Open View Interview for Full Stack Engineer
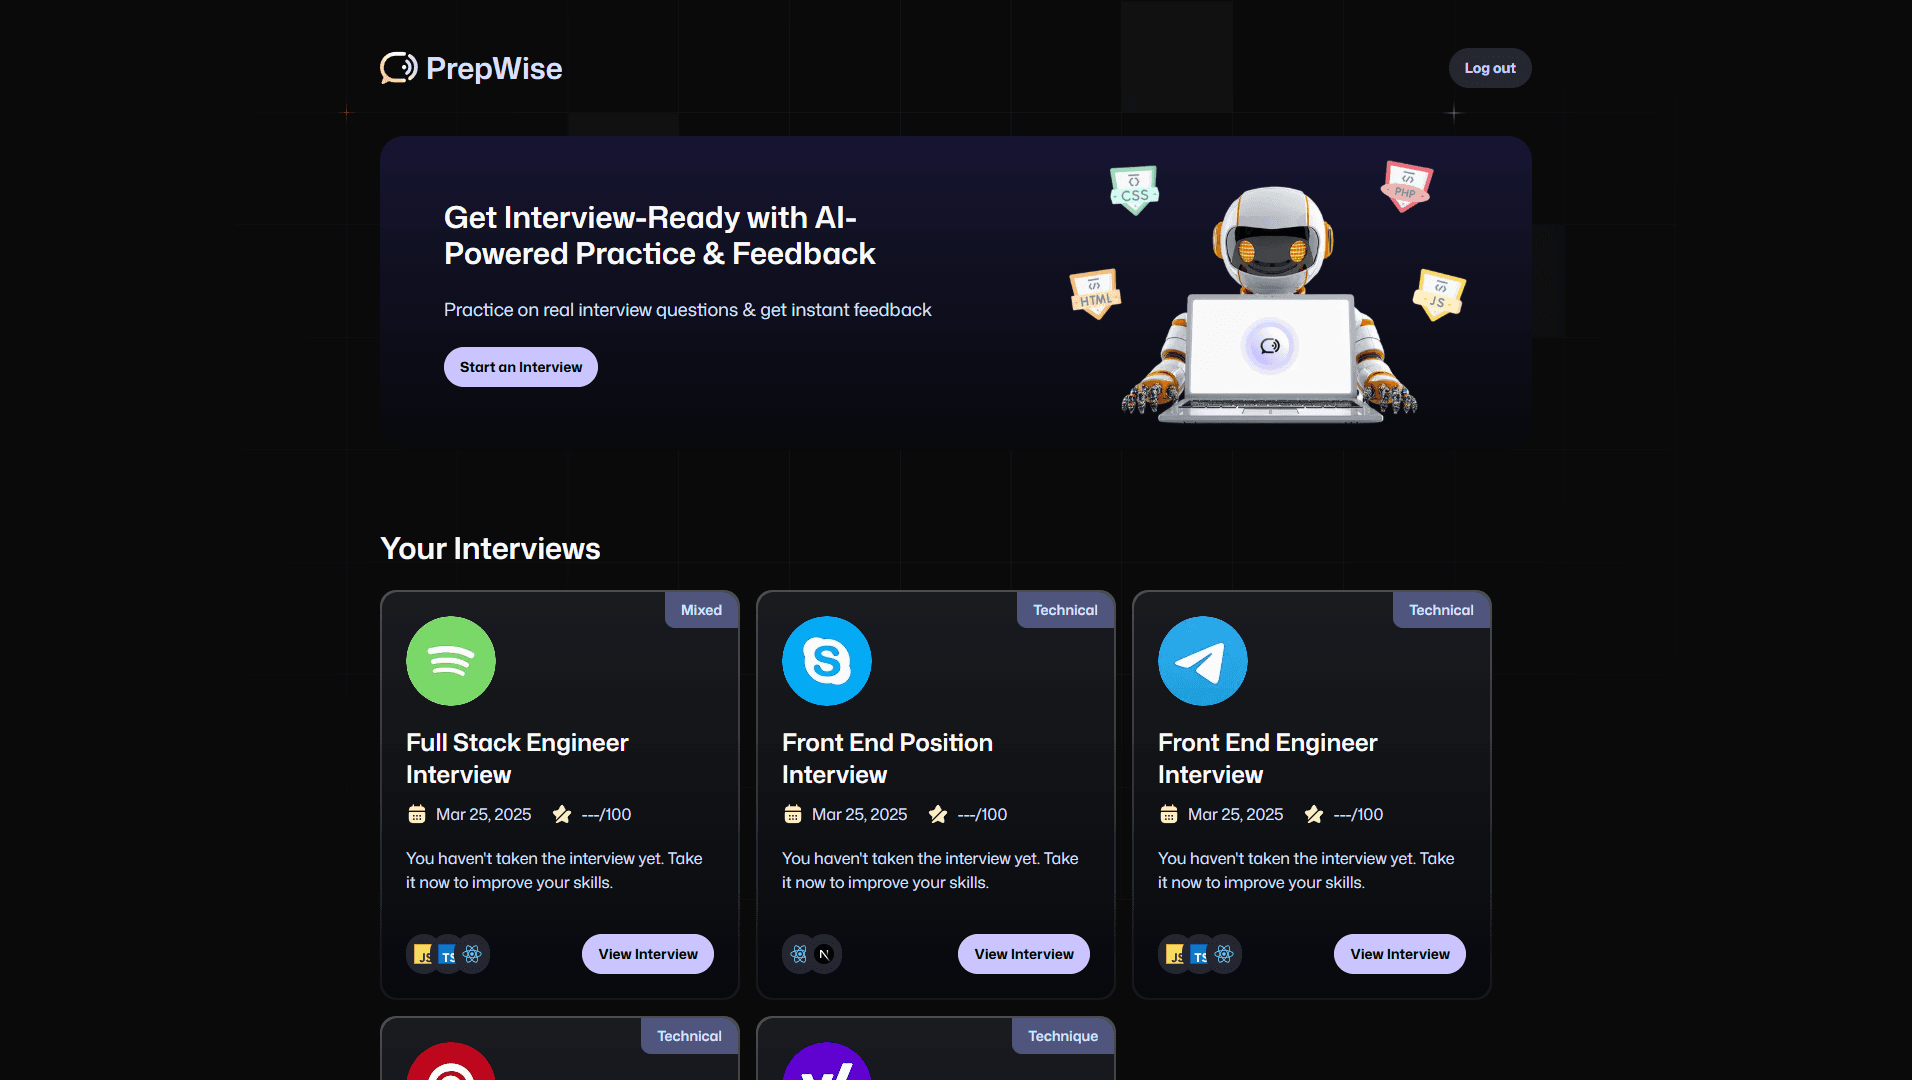 point(647,954)
